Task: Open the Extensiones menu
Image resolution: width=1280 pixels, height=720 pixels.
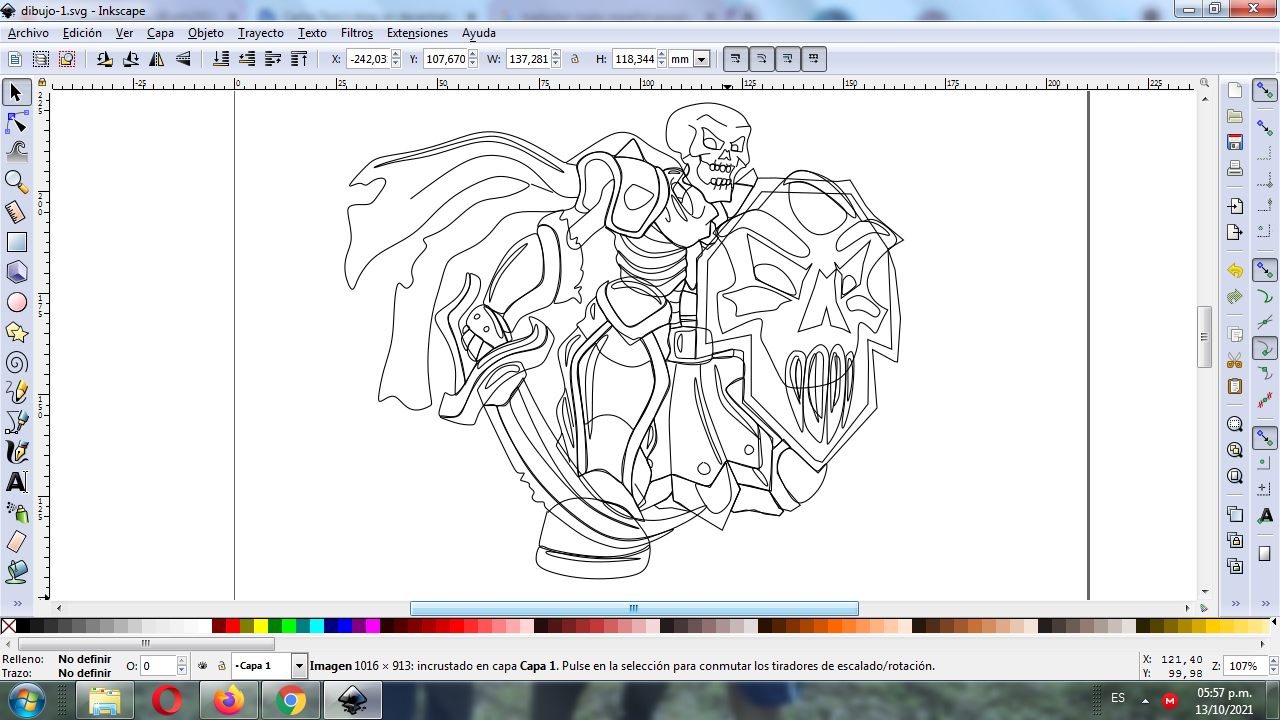Action: coord(417,33)
